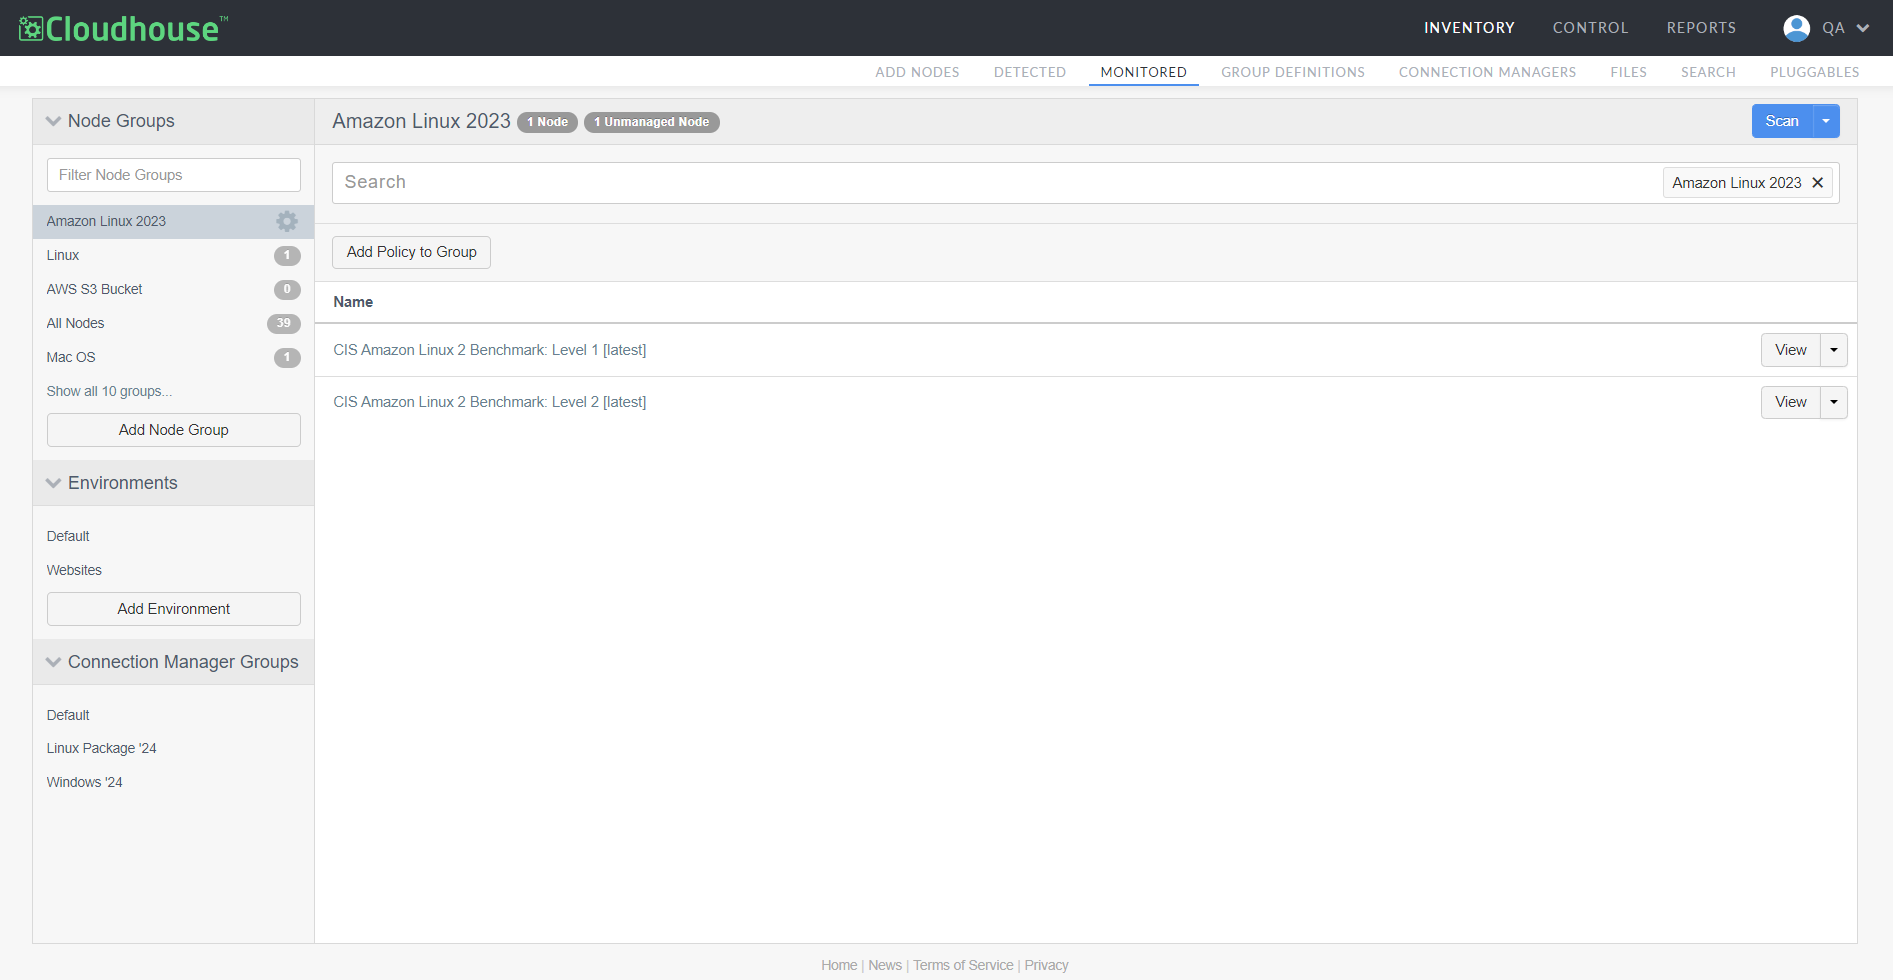1893x980 pixels.
Task: Select the Monitored tab
Action: click(x=1144, y=72)
